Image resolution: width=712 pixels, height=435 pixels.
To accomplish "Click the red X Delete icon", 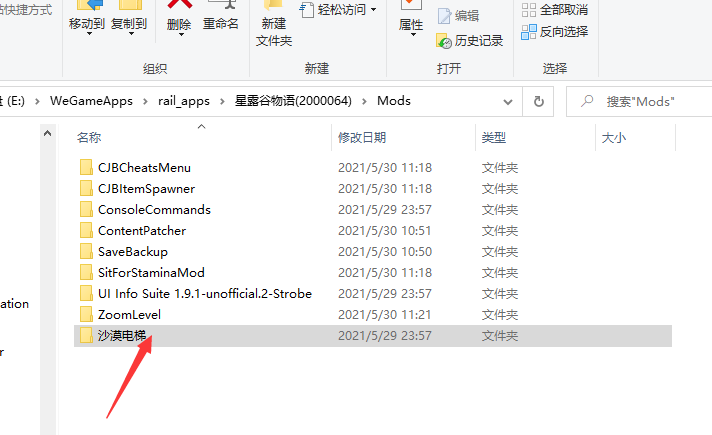I will 178,5.
